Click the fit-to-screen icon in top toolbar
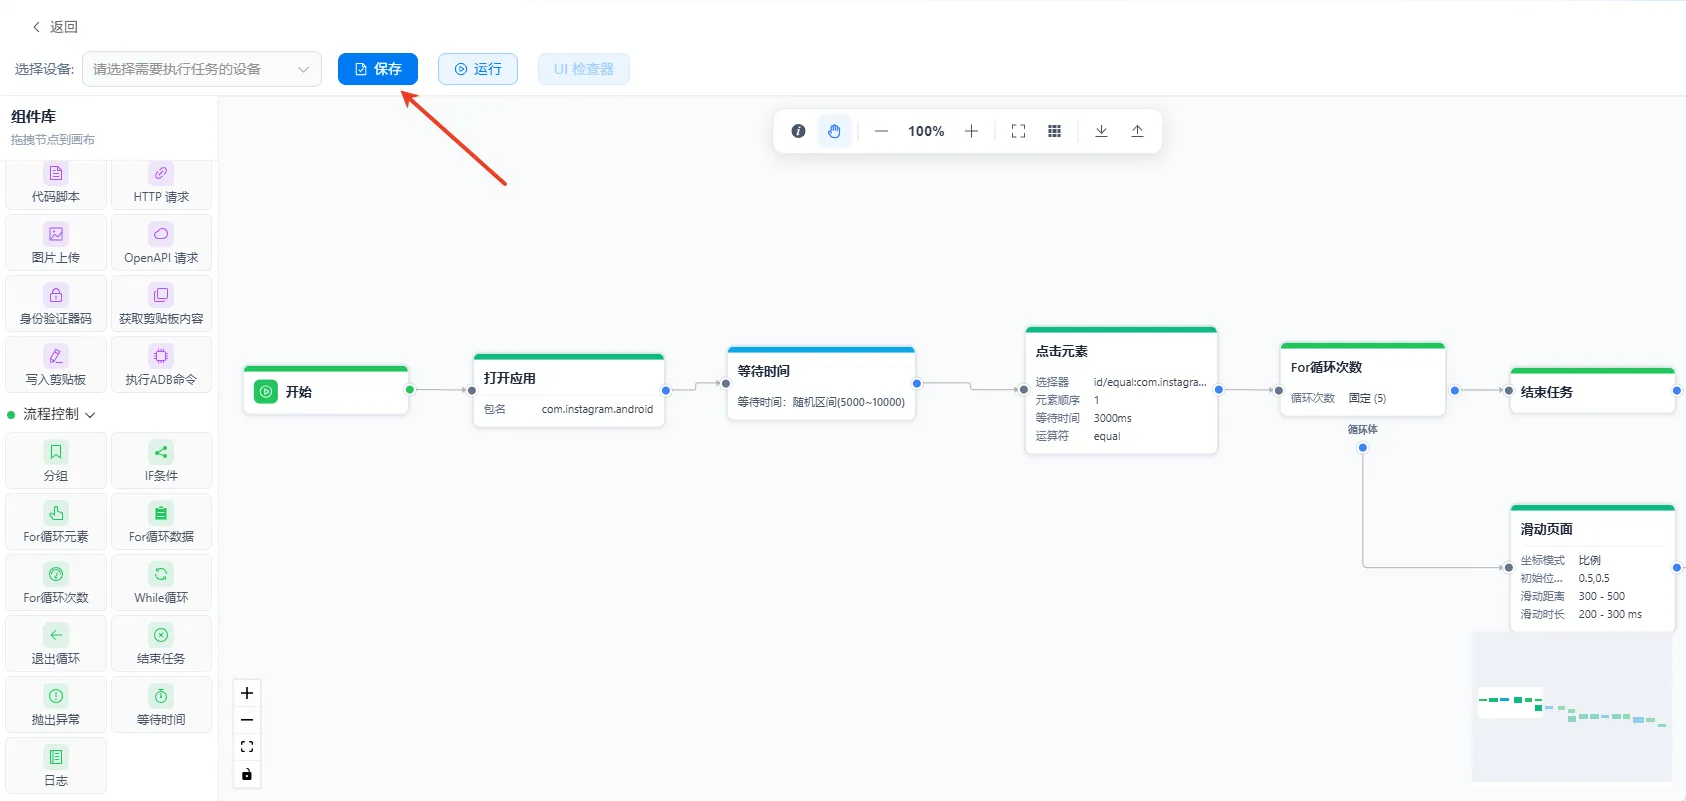The image size is (1686, 801). click(1018, 131)
